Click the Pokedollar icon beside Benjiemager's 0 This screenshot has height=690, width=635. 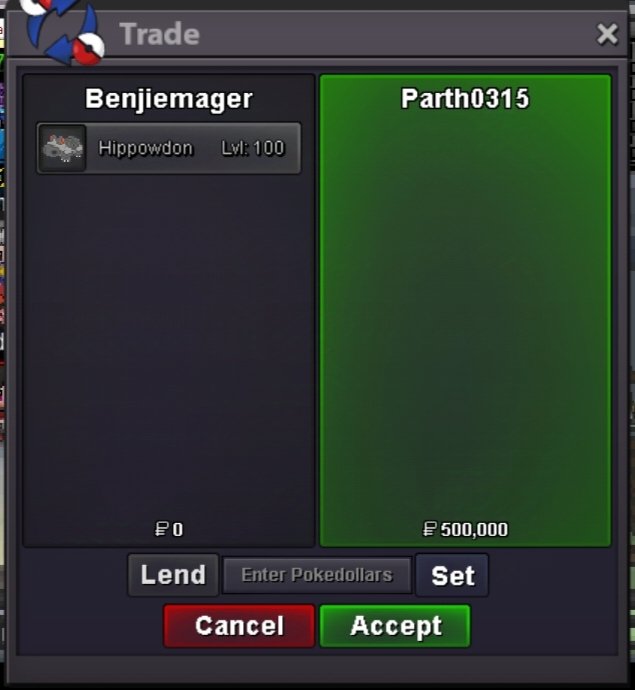coord(162,529)
